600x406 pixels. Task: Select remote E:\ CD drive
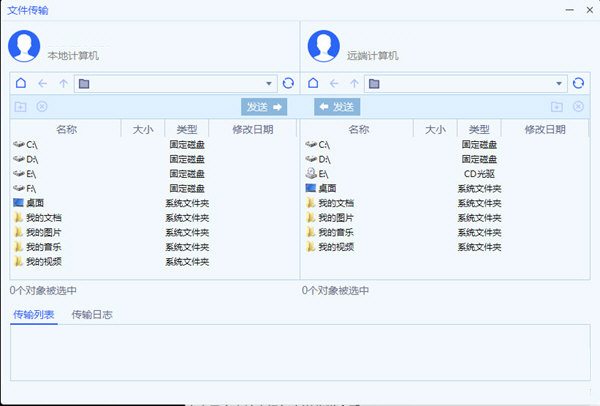323,174
